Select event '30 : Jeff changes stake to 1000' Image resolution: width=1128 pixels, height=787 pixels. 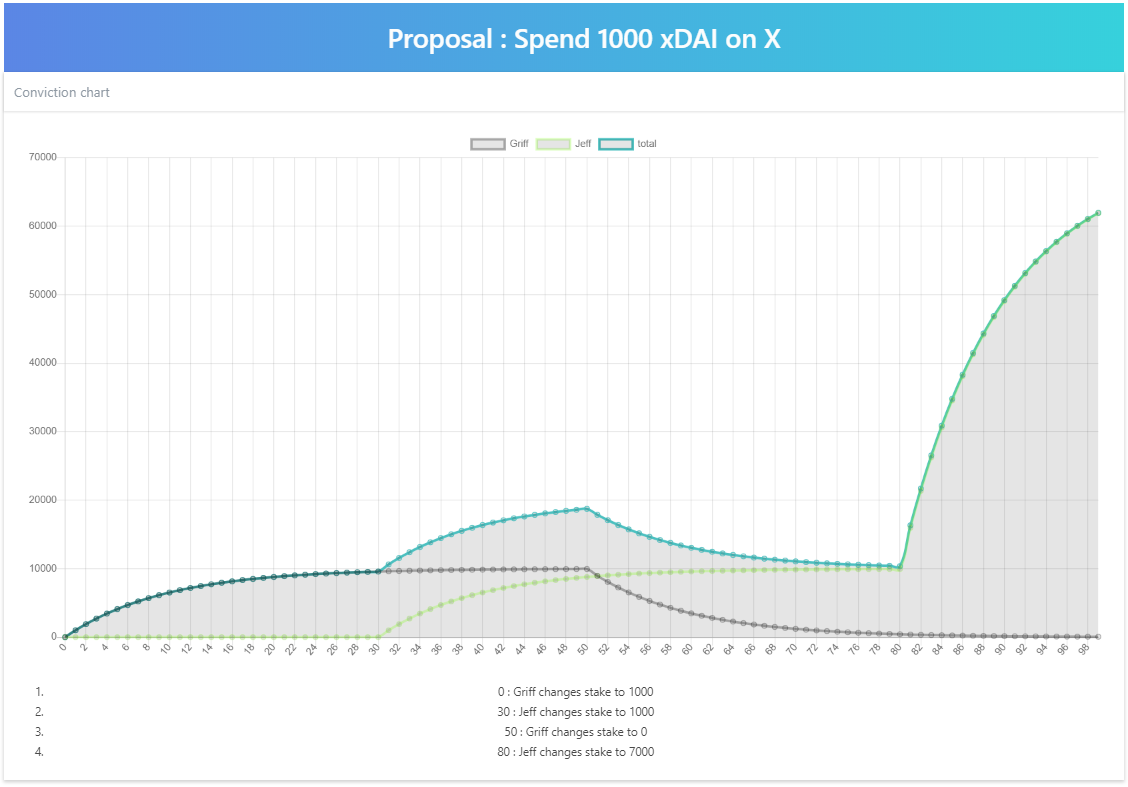point(575,712)
